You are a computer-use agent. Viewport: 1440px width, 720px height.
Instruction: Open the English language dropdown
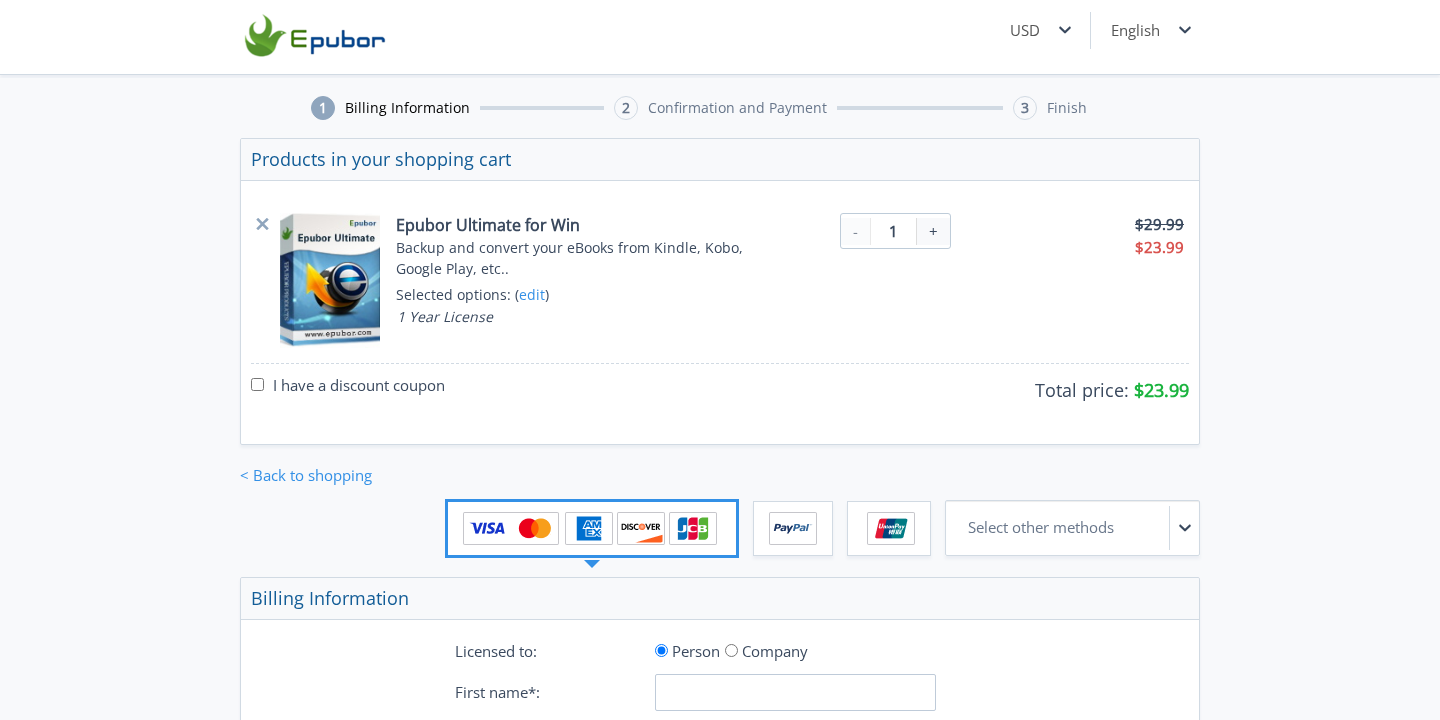pyautogui.click(x=1150, y=30)
